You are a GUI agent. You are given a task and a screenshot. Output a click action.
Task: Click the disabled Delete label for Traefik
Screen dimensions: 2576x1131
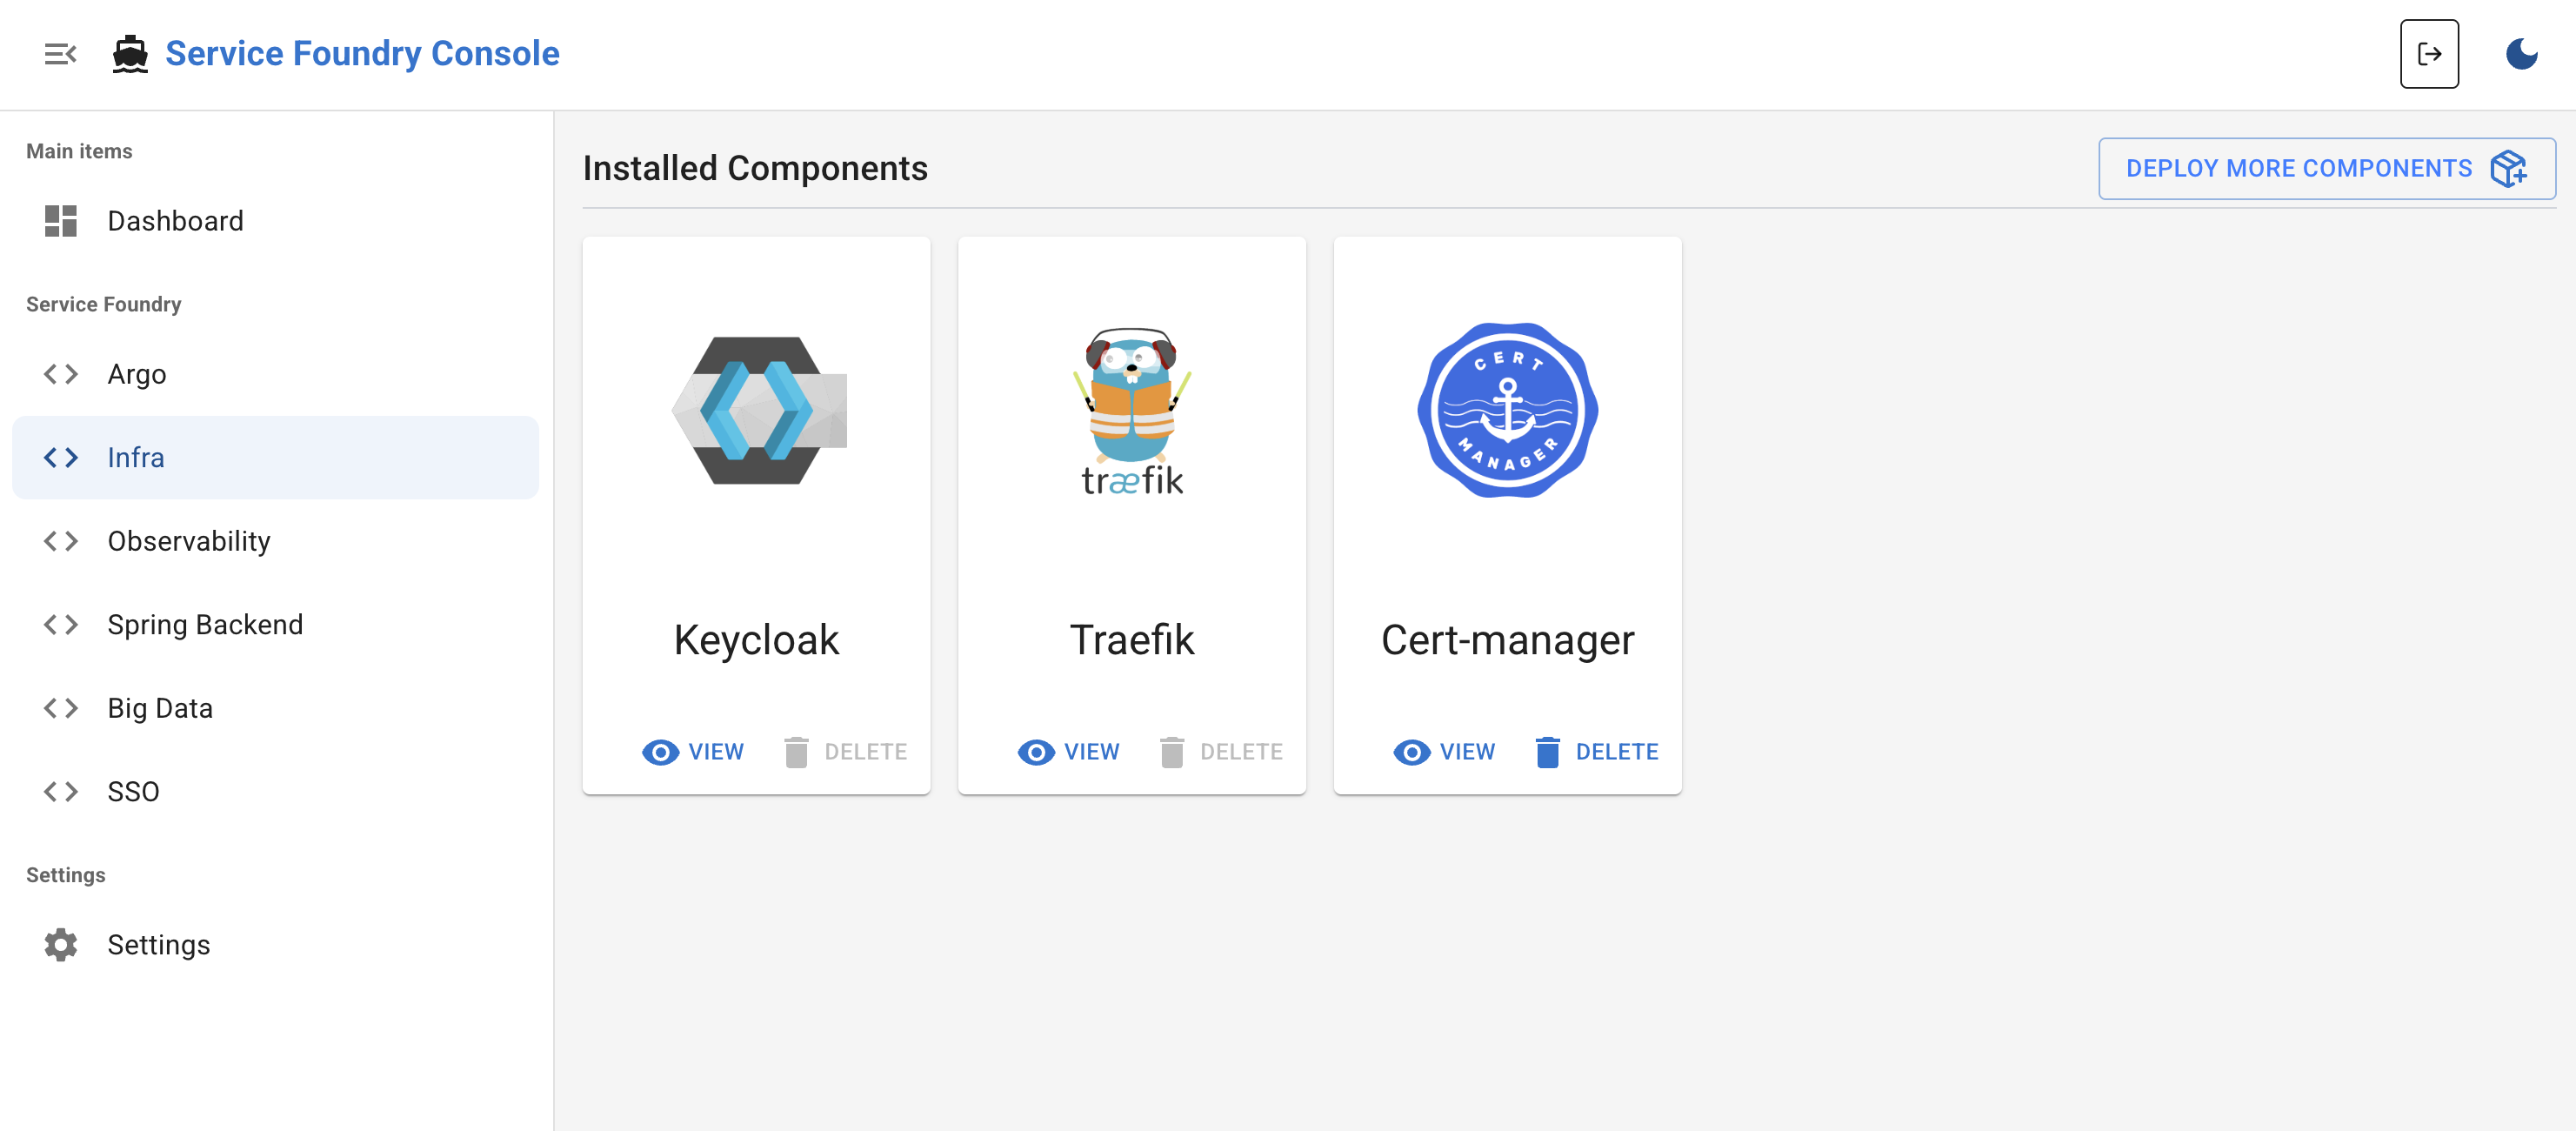click(x=1241, y=752)
